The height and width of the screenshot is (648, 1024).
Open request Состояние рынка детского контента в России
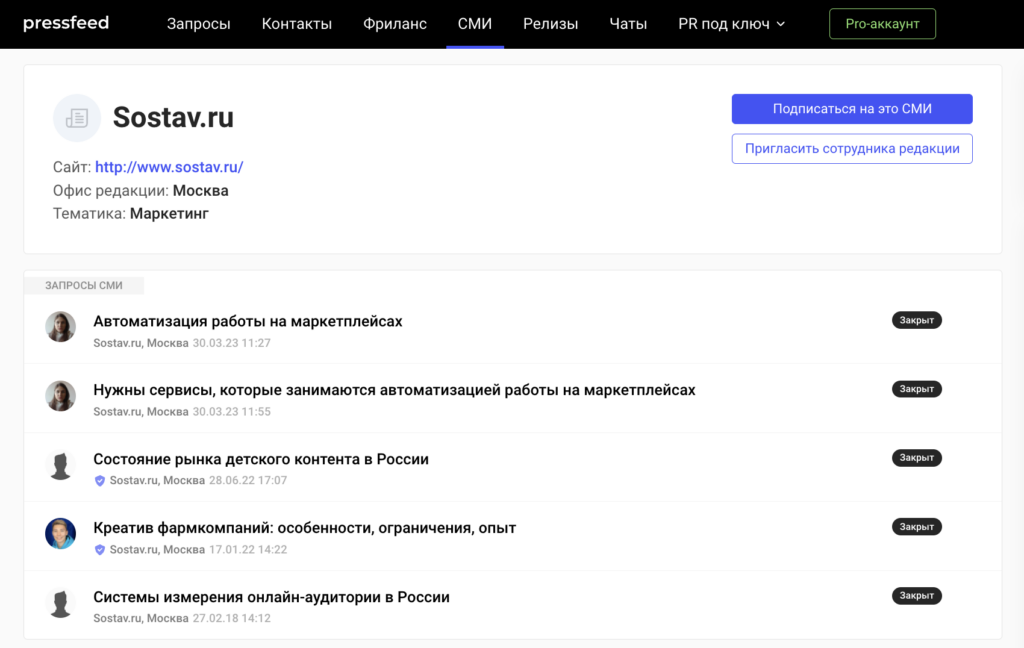[261, 459]
